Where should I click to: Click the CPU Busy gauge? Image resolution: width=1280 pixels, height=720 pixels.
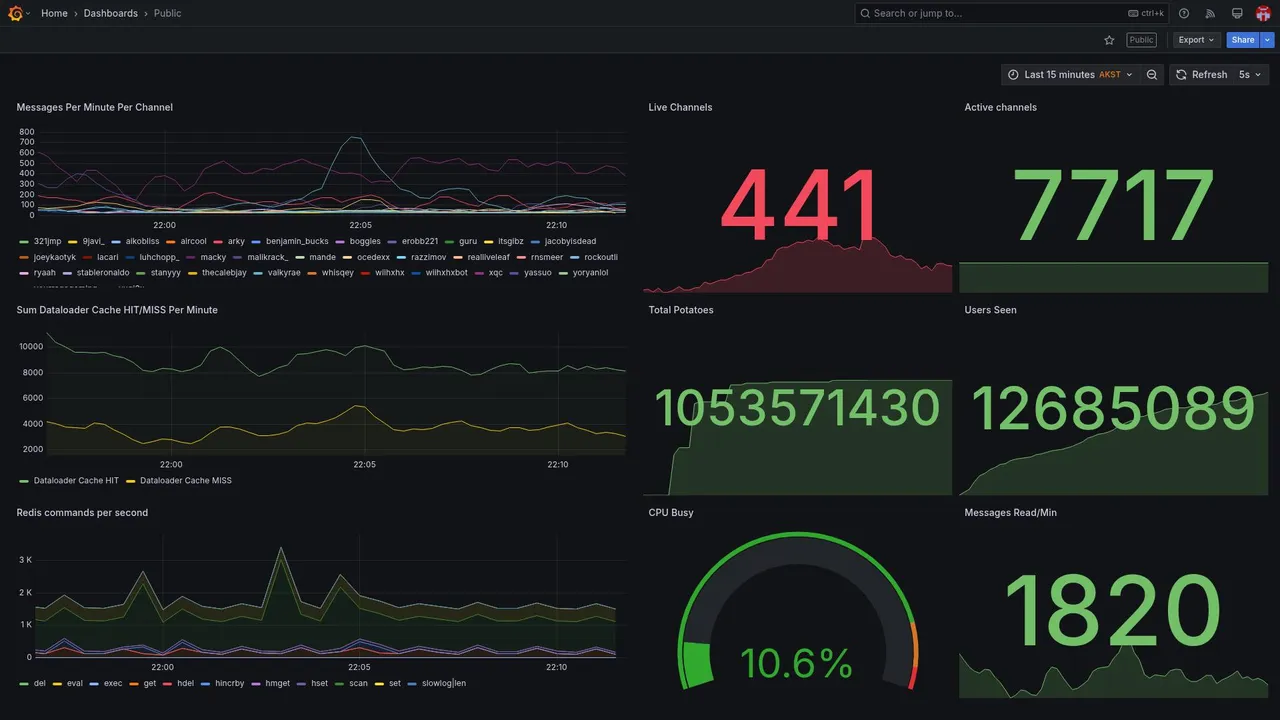(798, 610)
